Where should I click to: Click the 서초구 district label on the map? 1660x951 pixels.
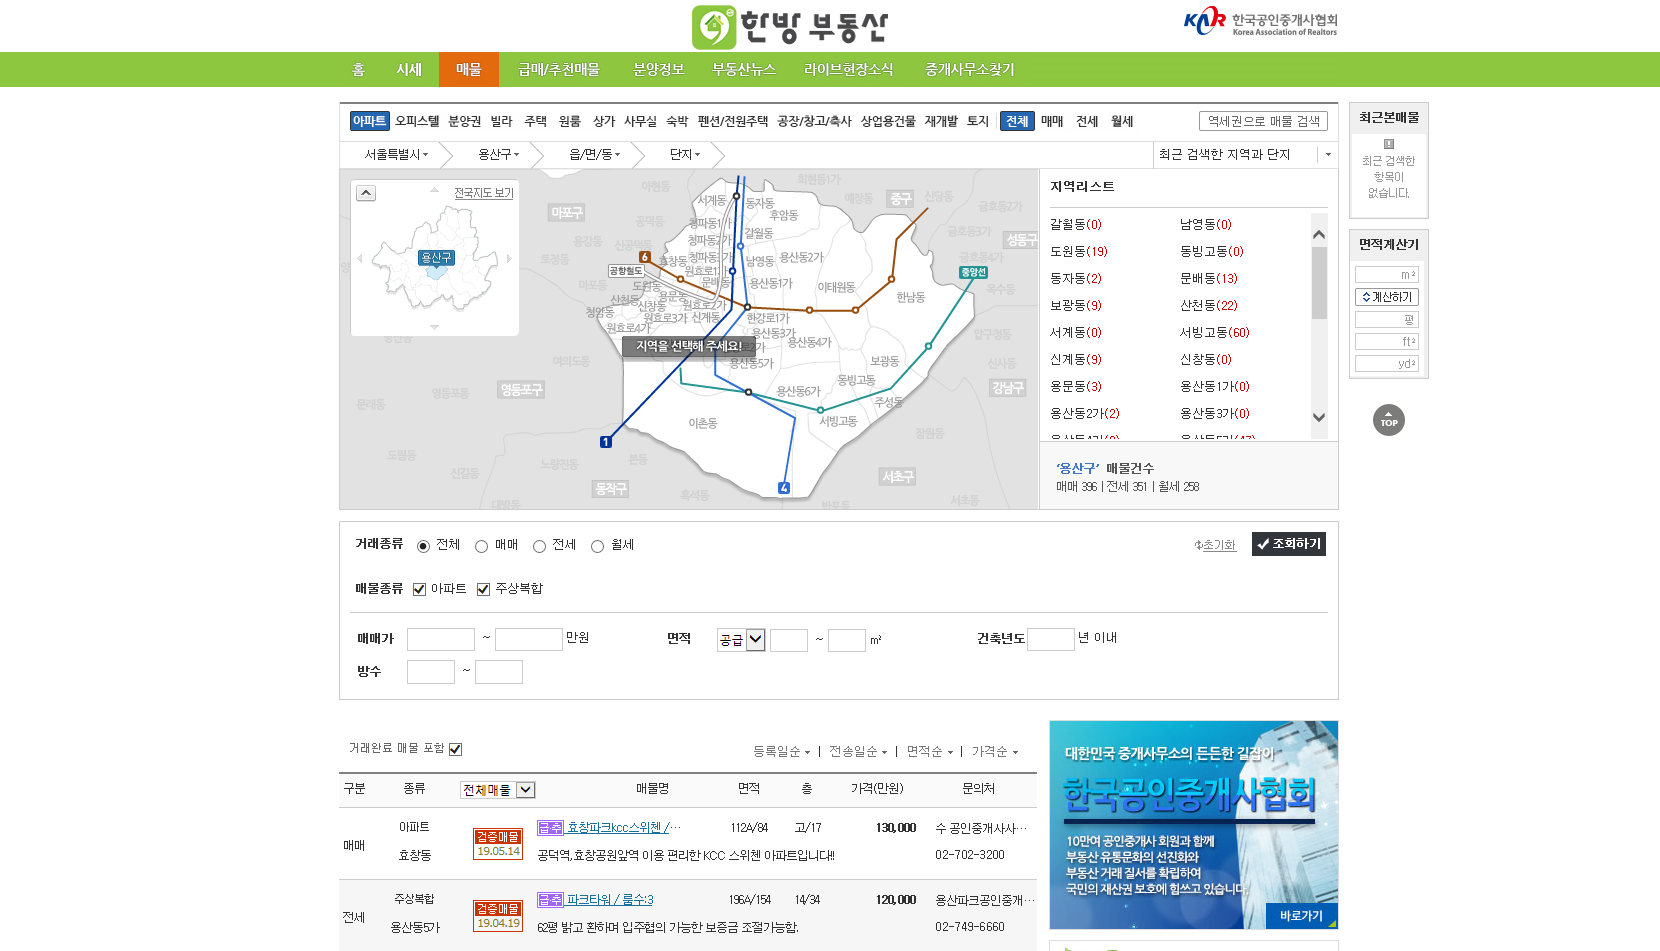pos(898,477)
